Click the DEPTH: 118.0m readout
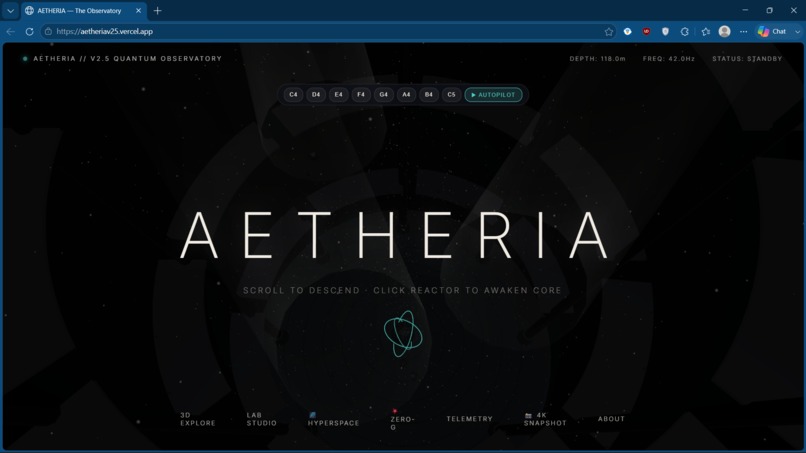 point(597,59)
